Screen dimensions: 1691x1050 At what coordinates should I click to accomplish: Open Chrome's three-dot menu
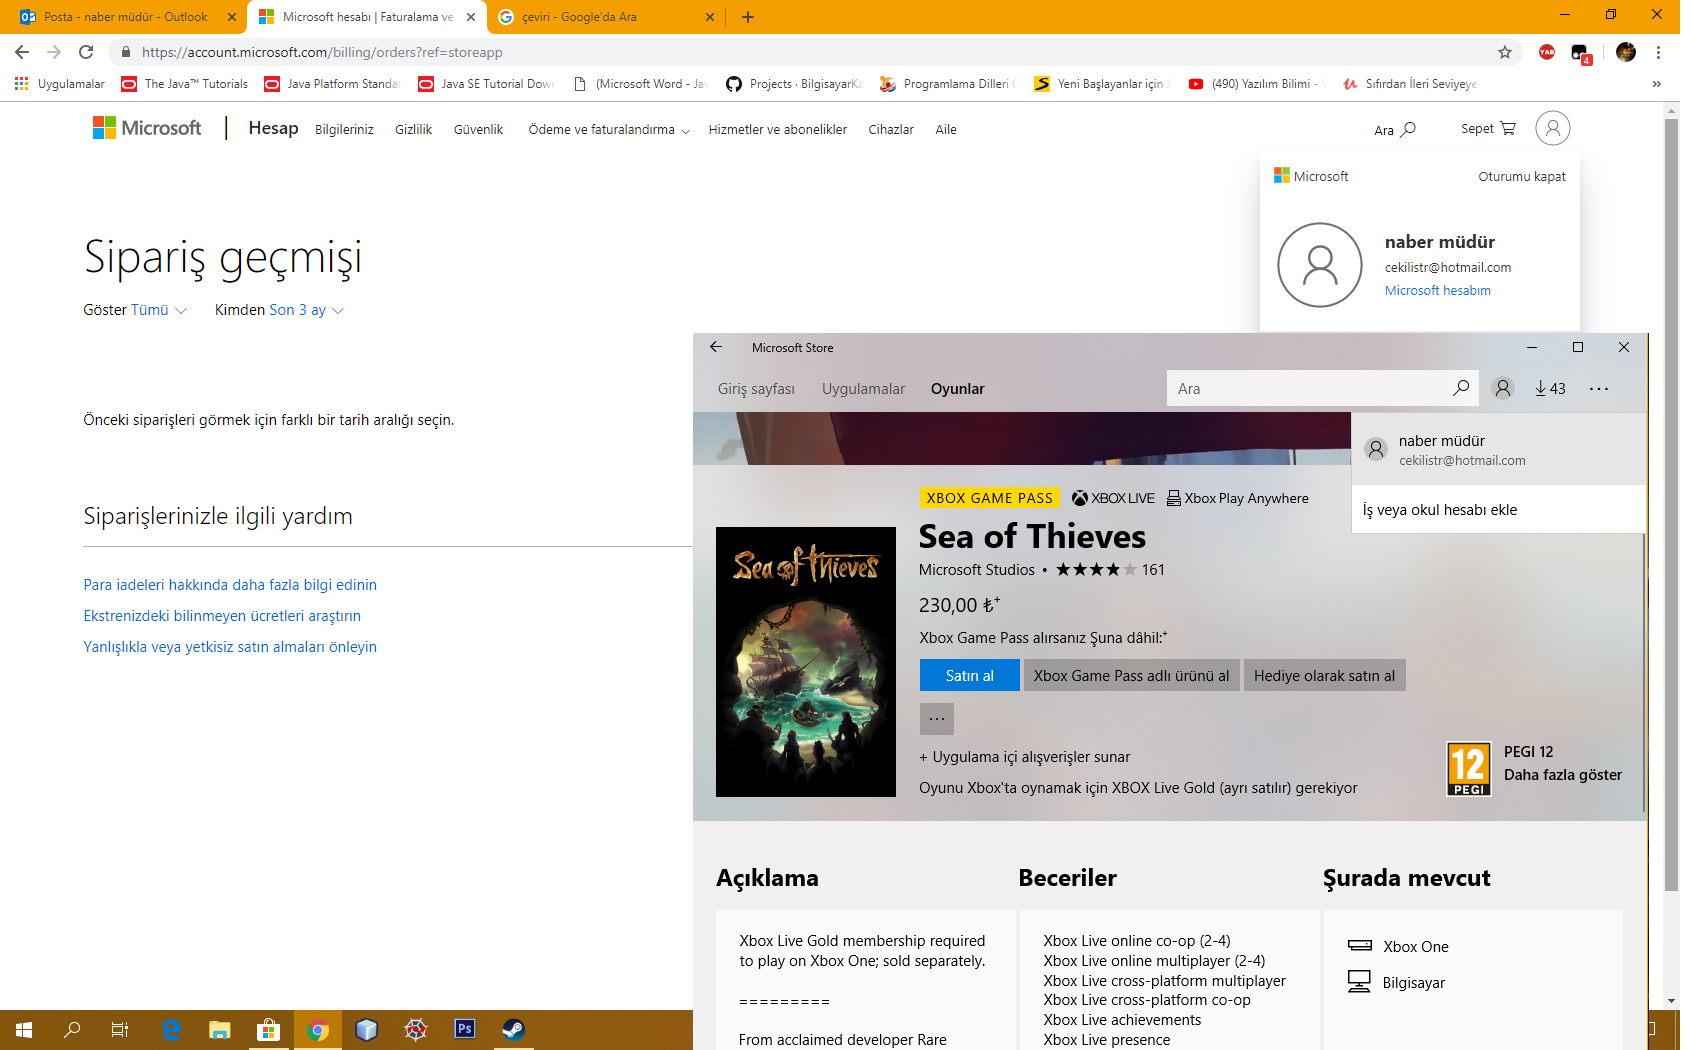(1658, 52)
